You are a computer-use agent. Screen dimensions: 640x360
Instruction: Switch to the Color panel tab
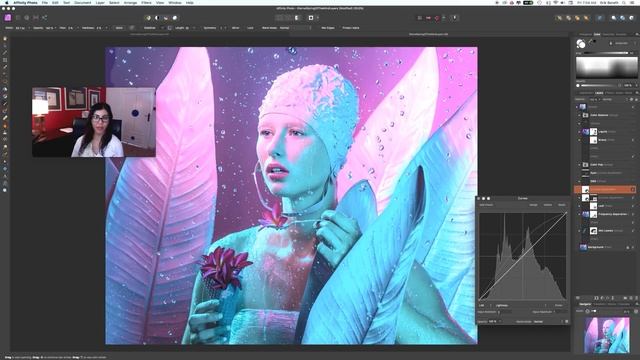tap(597, 35)
